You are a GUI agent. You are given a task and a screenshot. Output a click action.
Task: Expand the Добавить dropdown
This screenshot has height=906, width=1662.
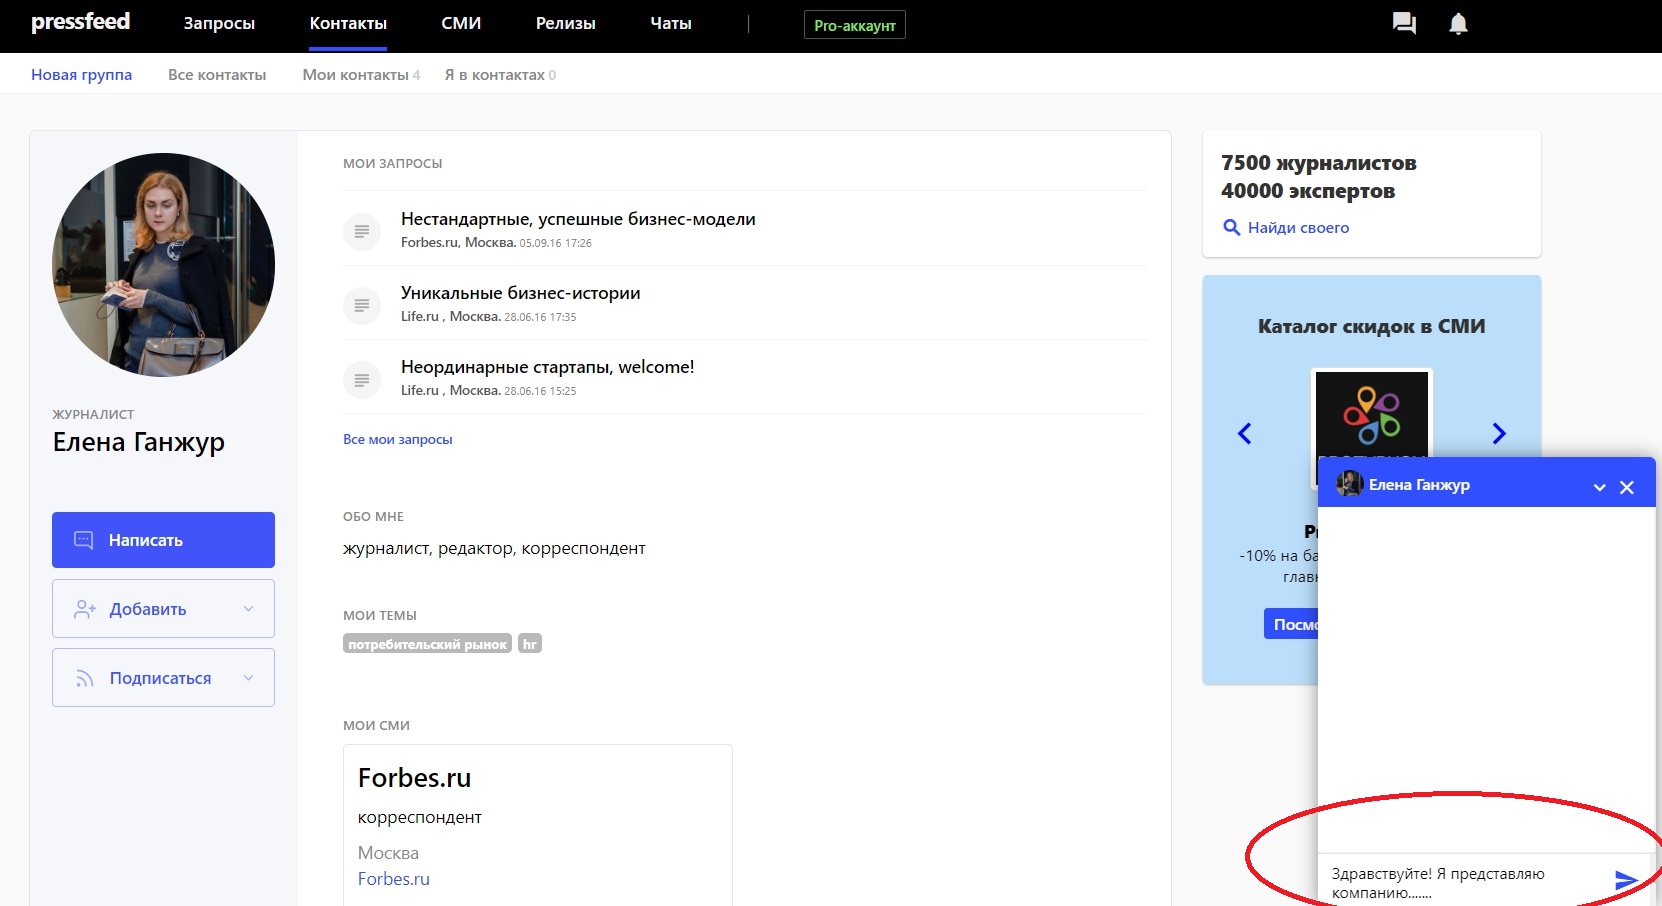click(248, 609)
